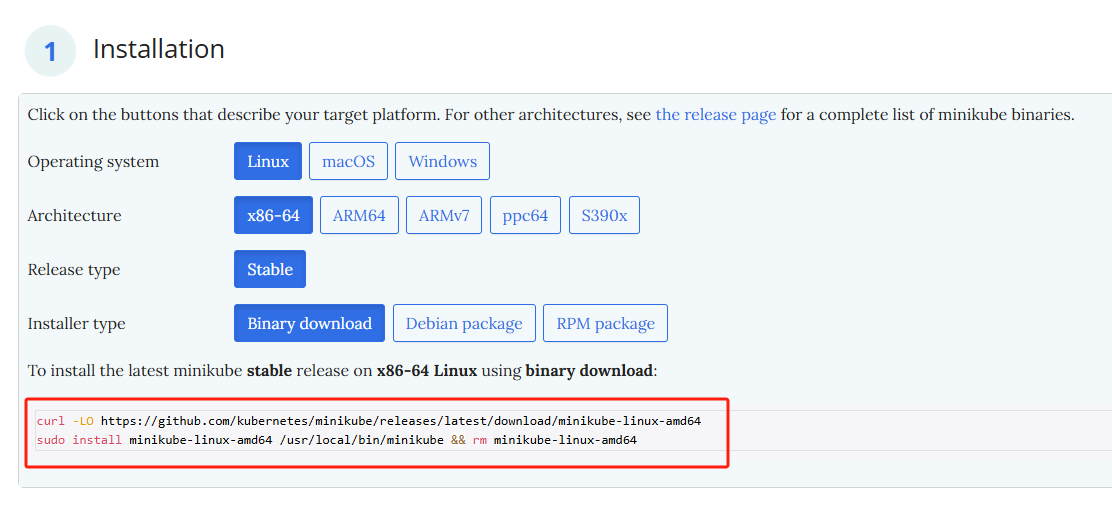Select S390x architecture option

(604, 216)
